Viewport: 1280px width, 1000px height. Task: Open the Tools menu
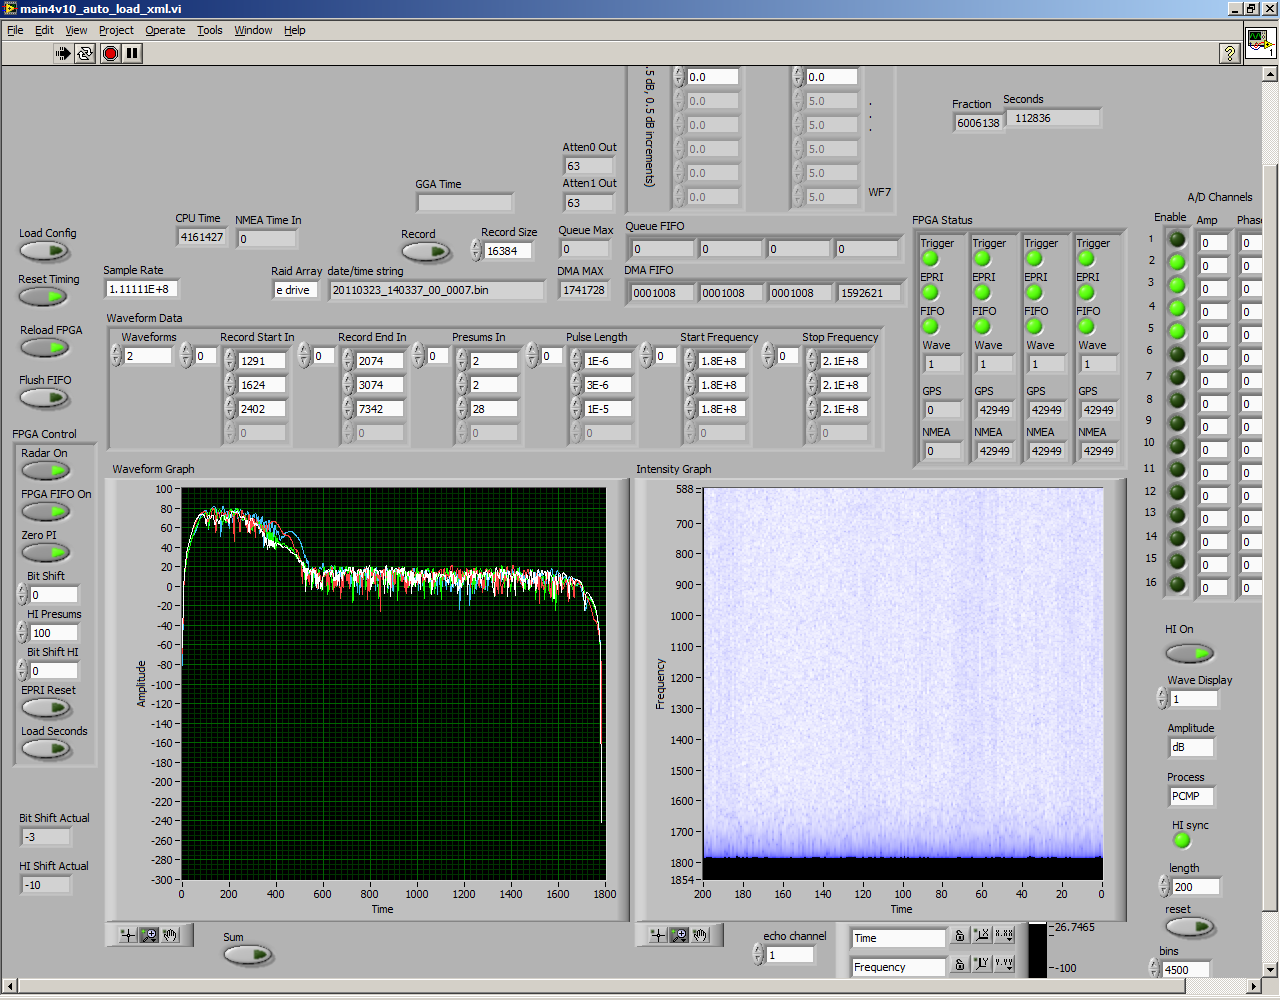209,30
